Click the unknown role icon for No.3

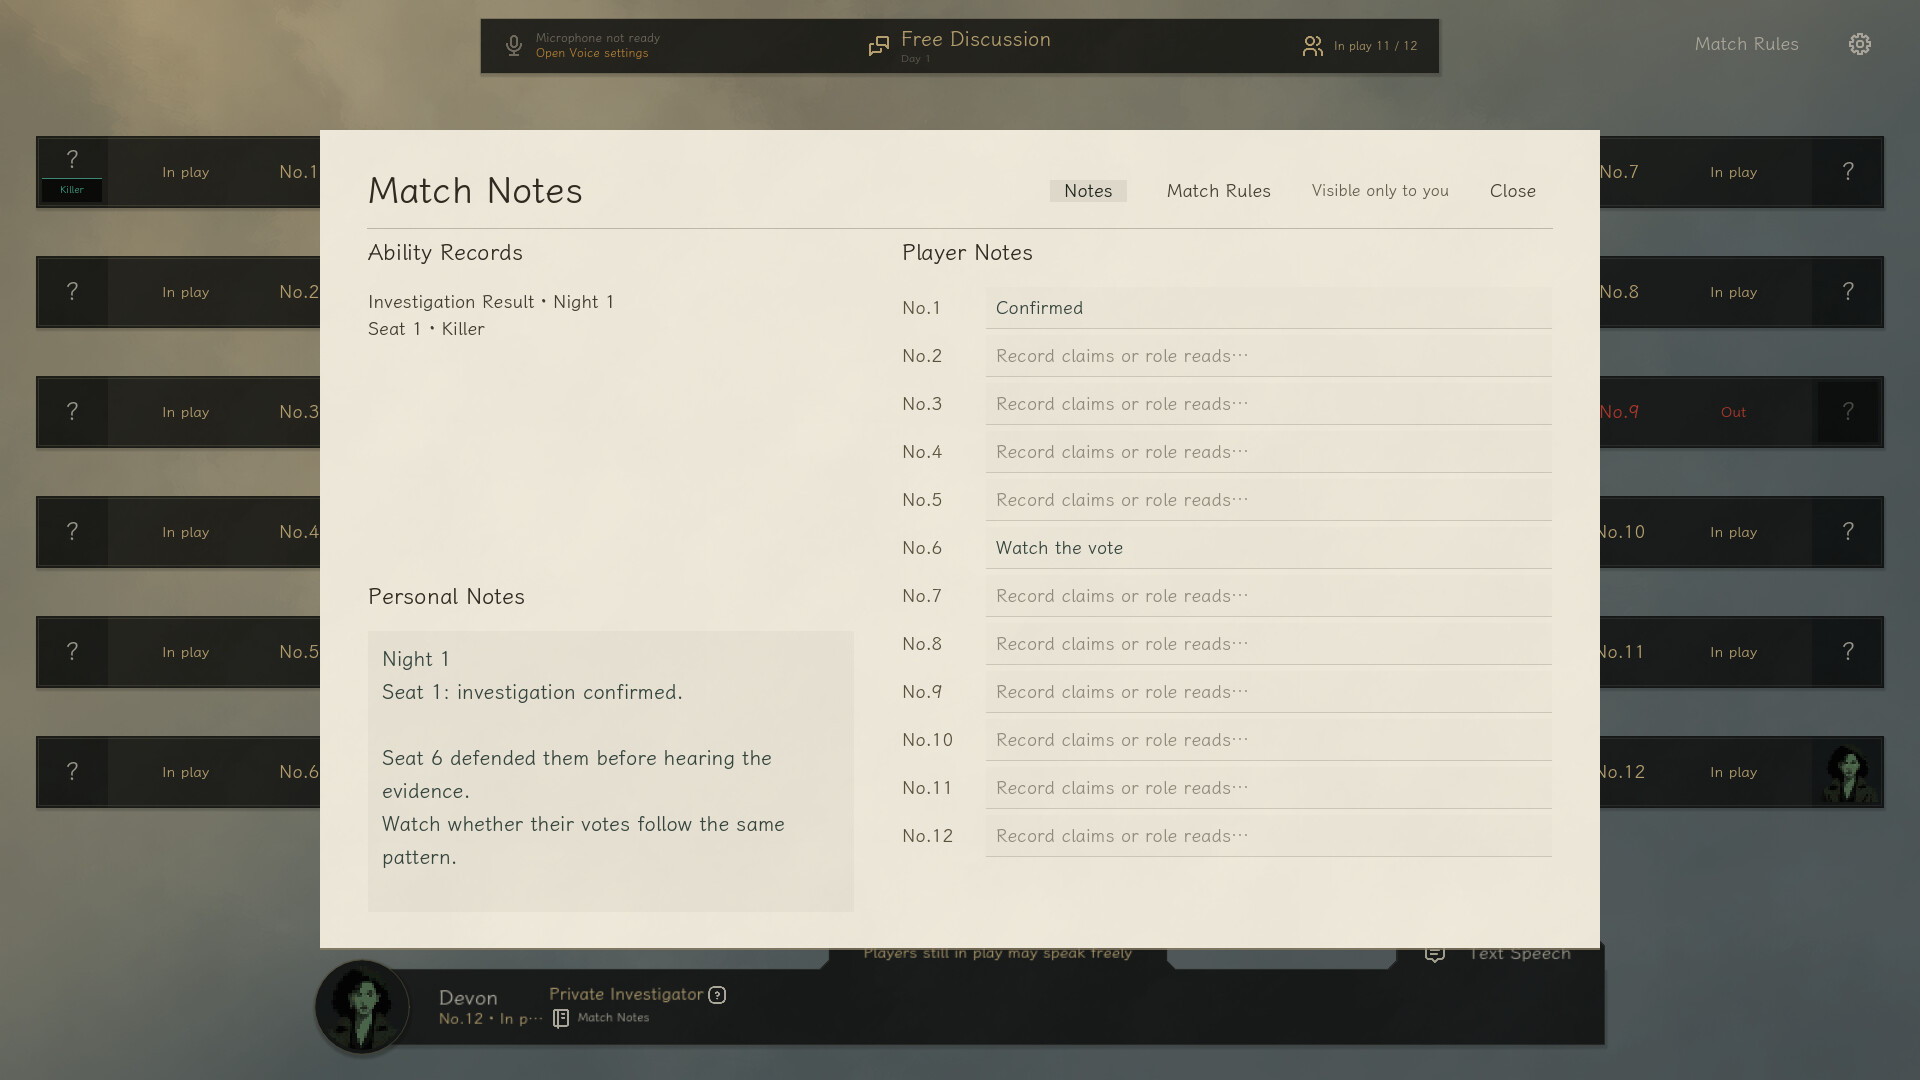[x=72, y=412]
